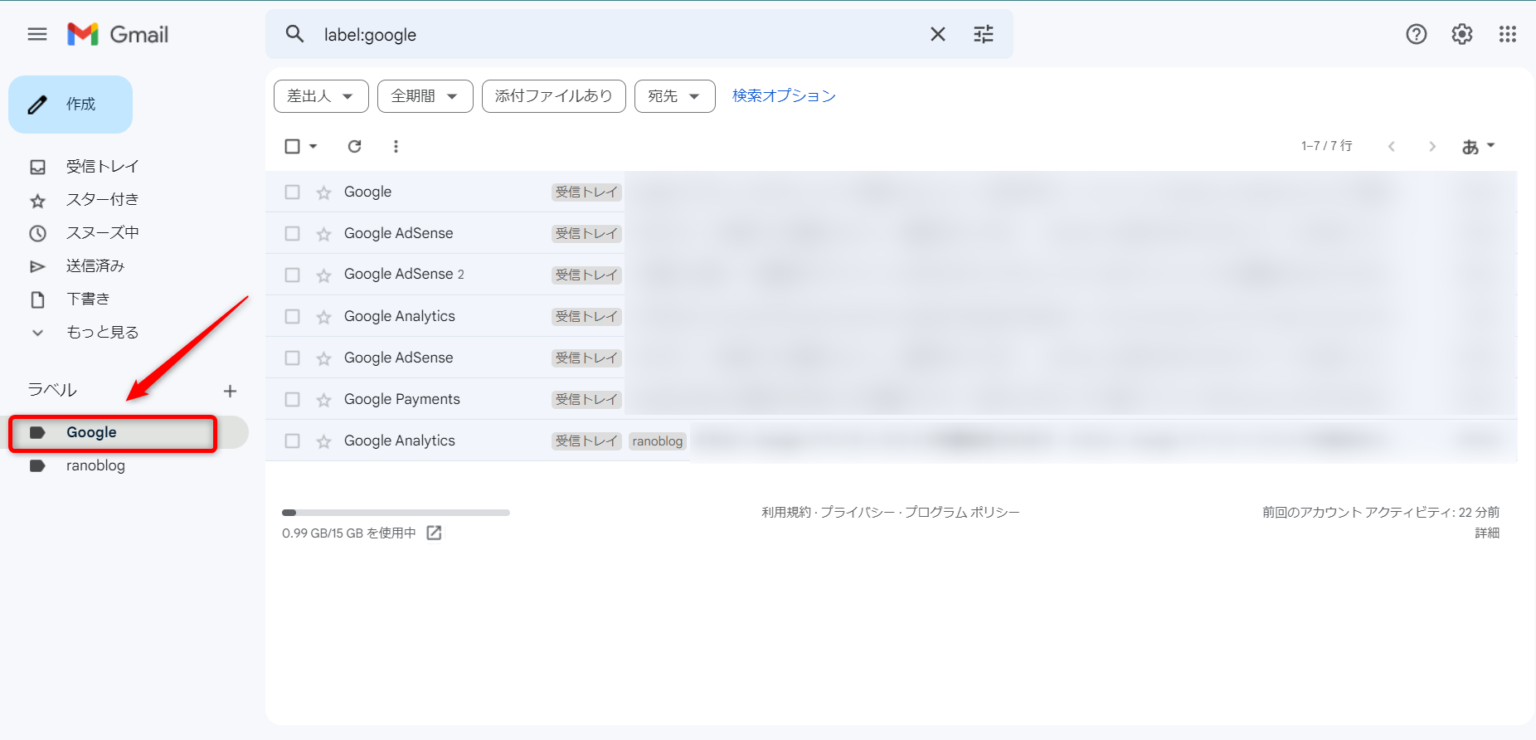Check the checkbox on the Google Payments email
The image size is (1536, 740).
coord(292,398)
